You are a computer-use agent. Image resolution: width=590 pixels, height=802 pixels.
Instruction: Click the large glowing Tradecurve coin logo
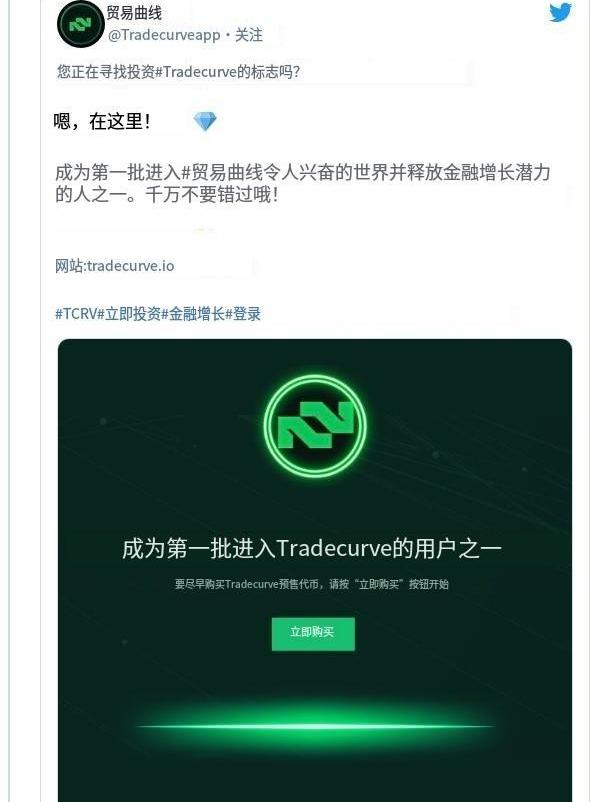coord(315,426)
